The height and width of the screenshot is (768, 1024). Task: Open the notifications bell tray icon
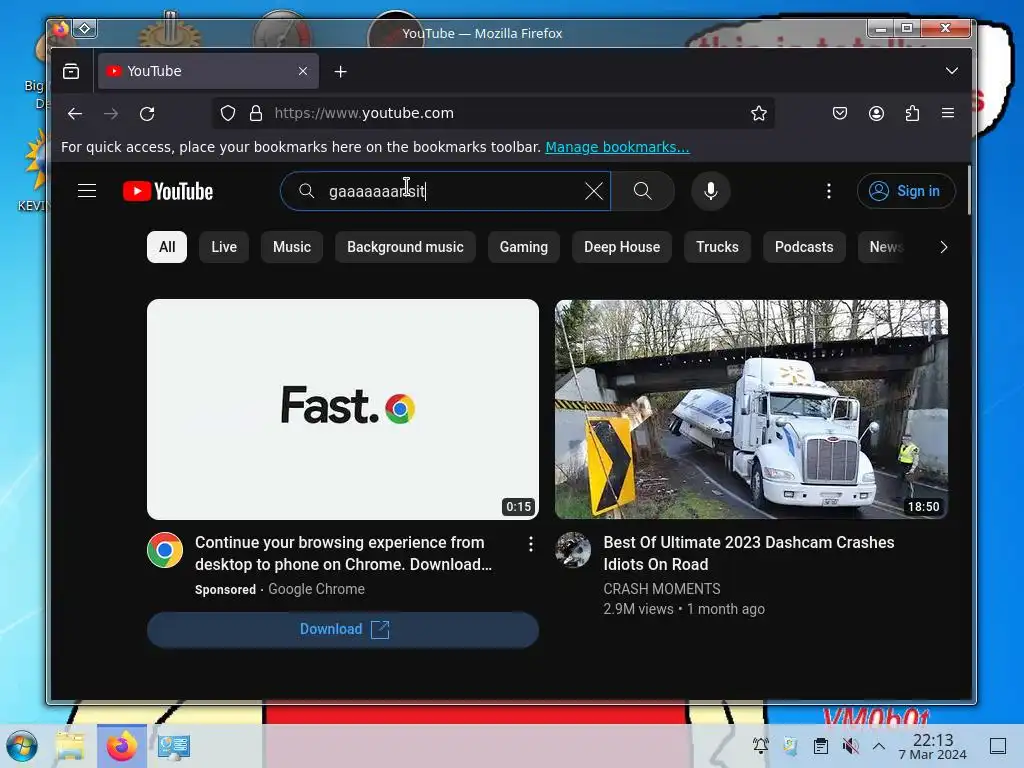760,746
